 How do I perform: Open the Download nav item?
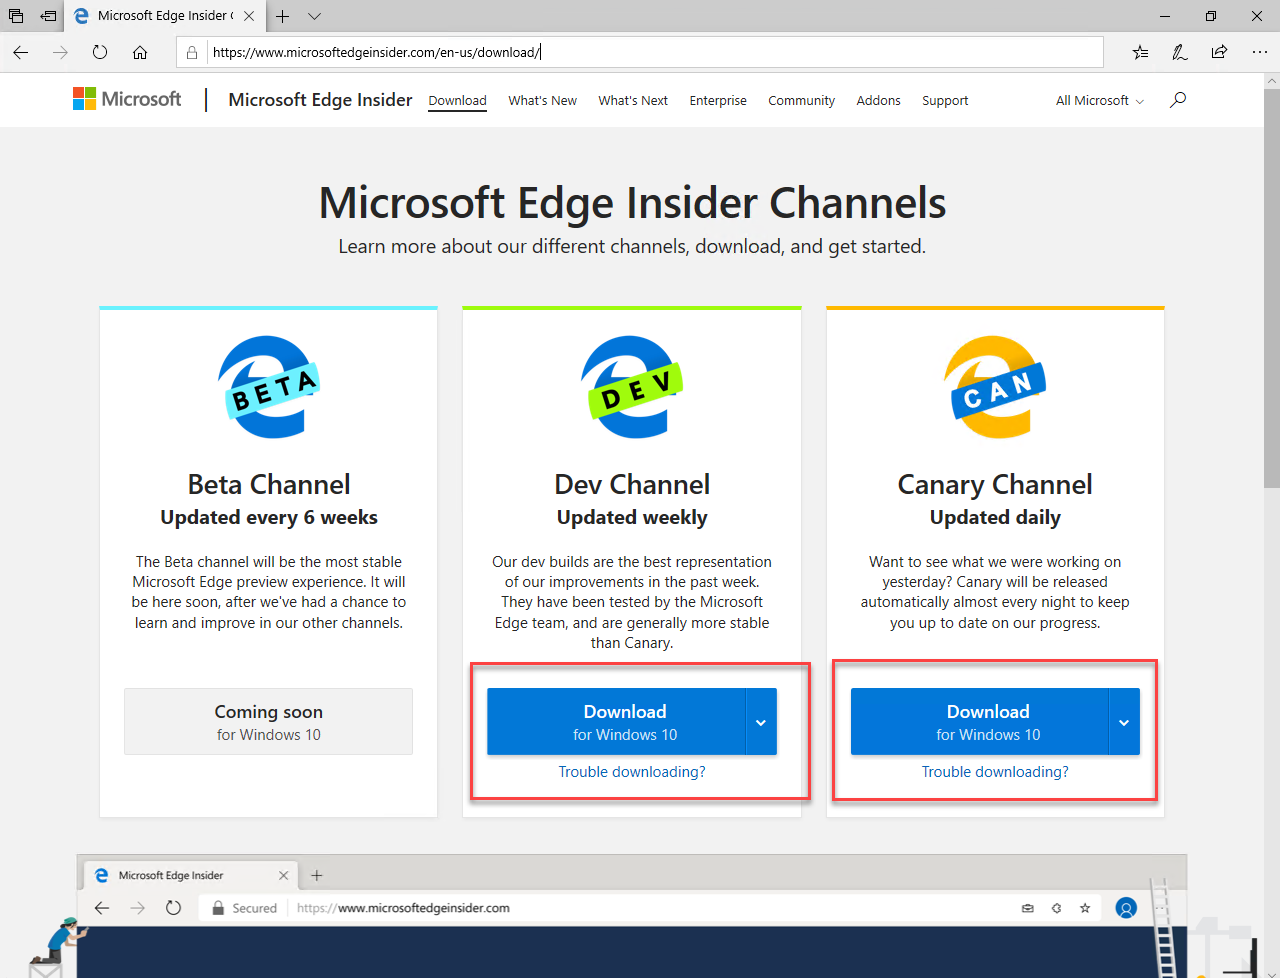[x=457, y=100]
